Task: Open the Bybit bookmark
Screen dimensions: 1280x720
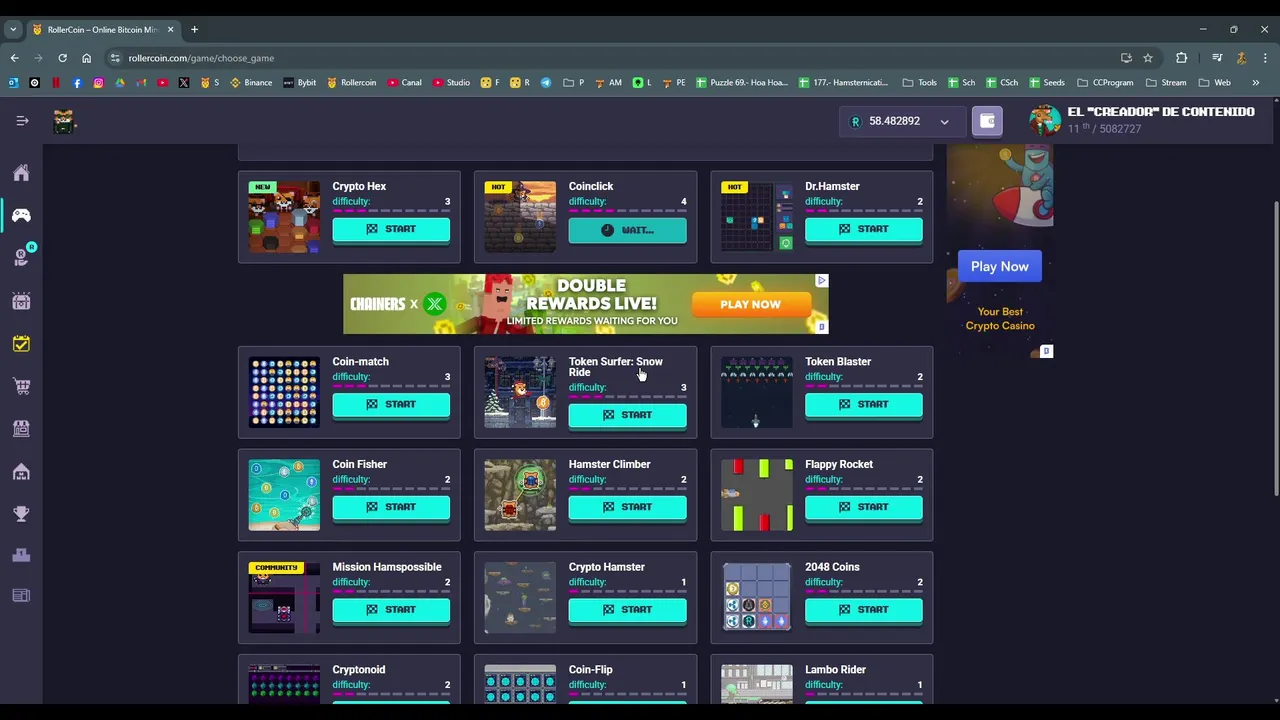Action: [x=300, y=83]
